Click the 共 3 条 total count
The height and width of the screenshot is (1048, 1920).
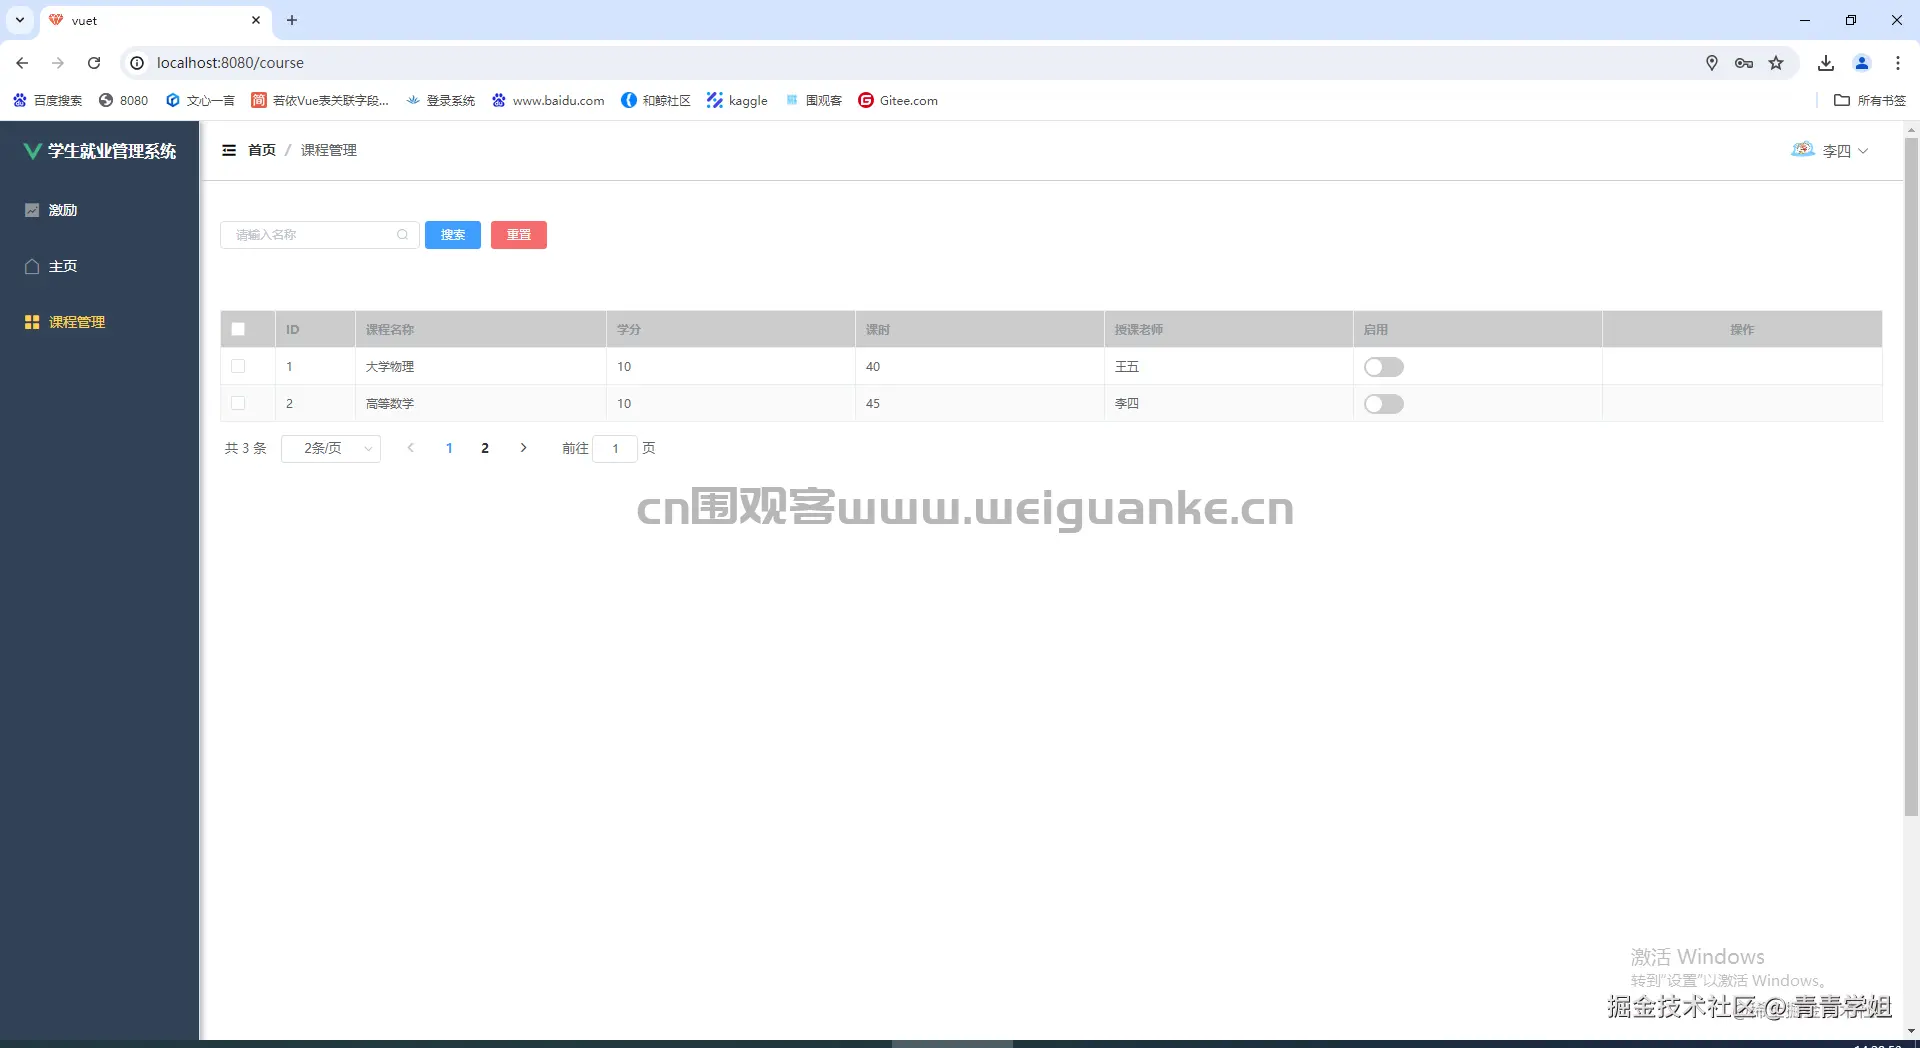click(x=246, y=448)
